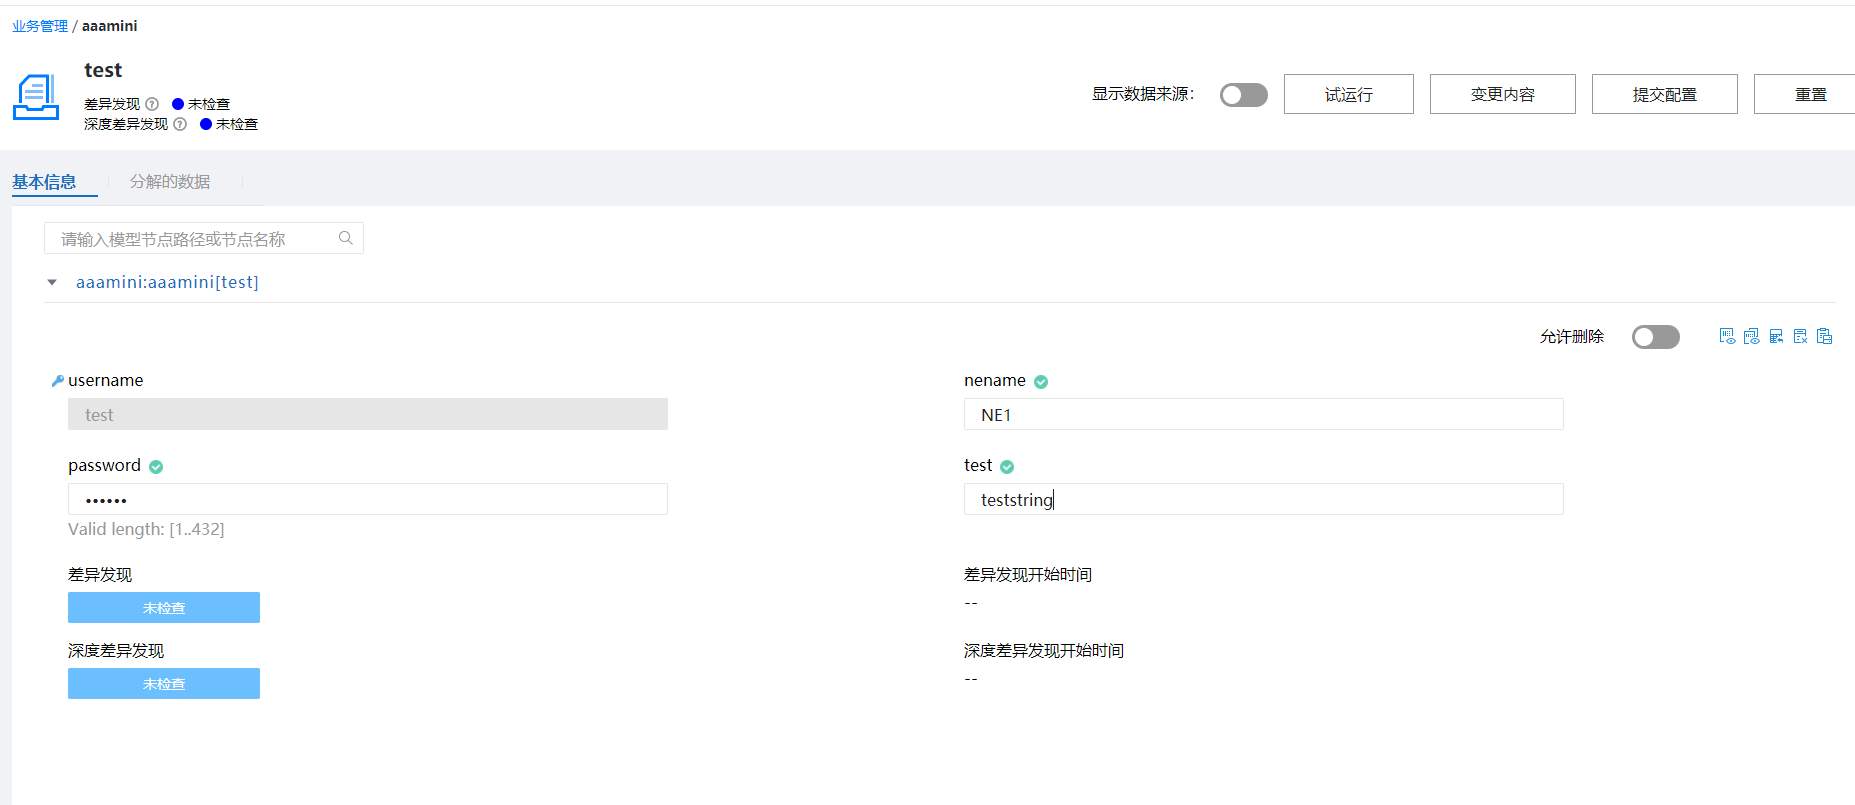This screenshot has width=1855, height=805.
Task: Click the 深度差异发现开始时间 label
Action: 1044,650
